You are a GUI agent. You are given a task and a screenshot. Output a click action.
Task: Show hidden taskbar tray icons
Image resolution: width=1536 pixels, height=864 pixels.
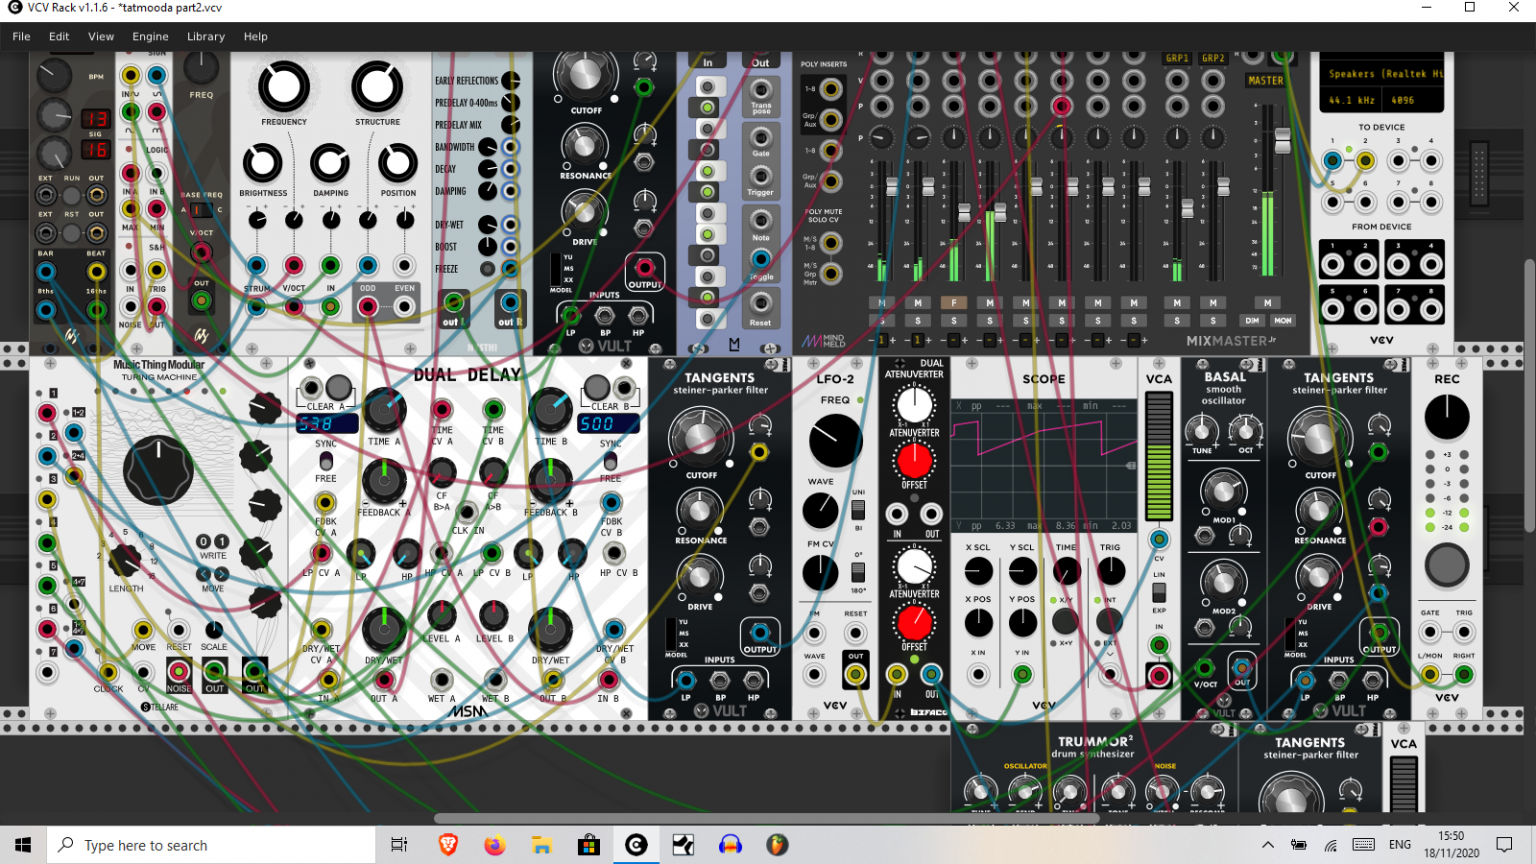1267,845
